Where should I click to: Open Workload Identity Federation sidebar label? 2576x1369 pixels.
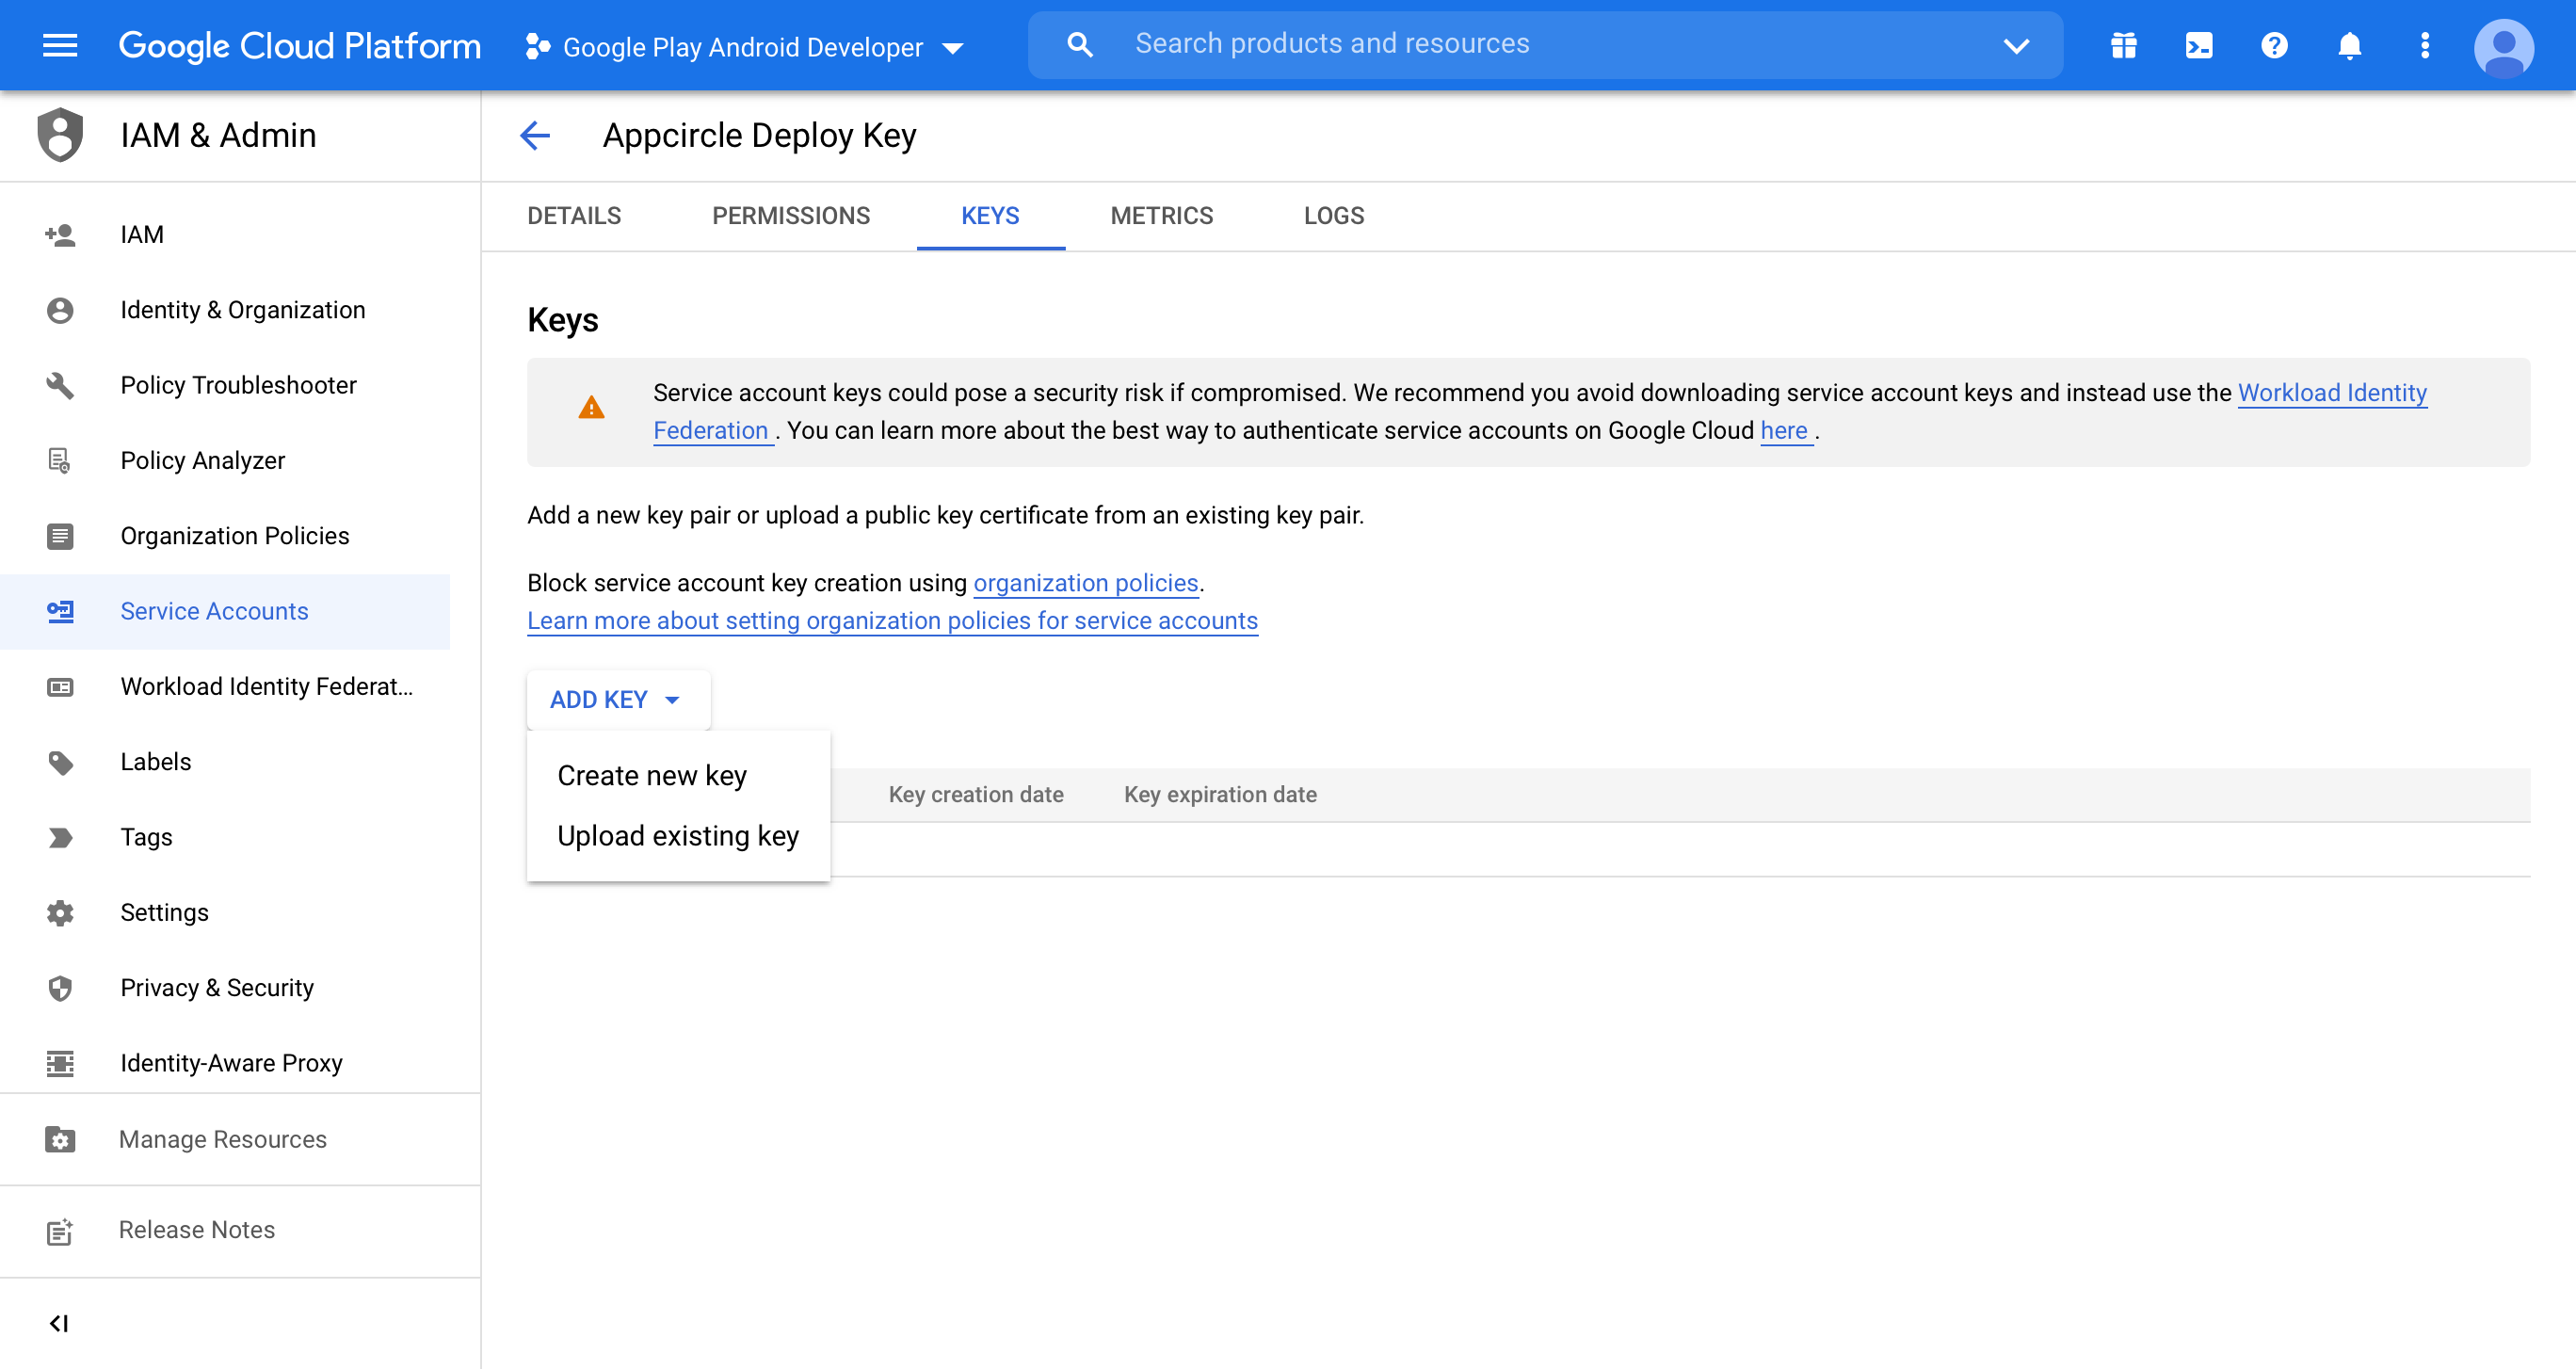point(266,686)
